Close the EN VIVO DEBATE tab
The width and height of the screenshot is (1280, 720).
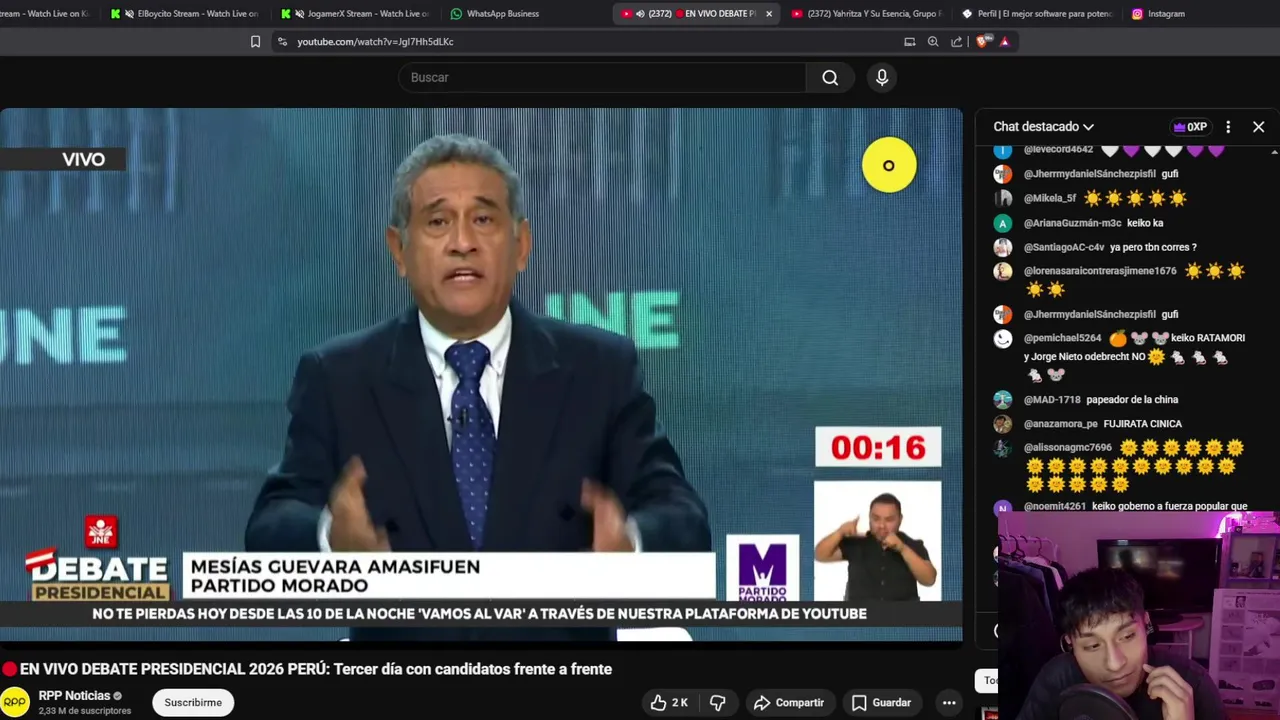(769, 14)
